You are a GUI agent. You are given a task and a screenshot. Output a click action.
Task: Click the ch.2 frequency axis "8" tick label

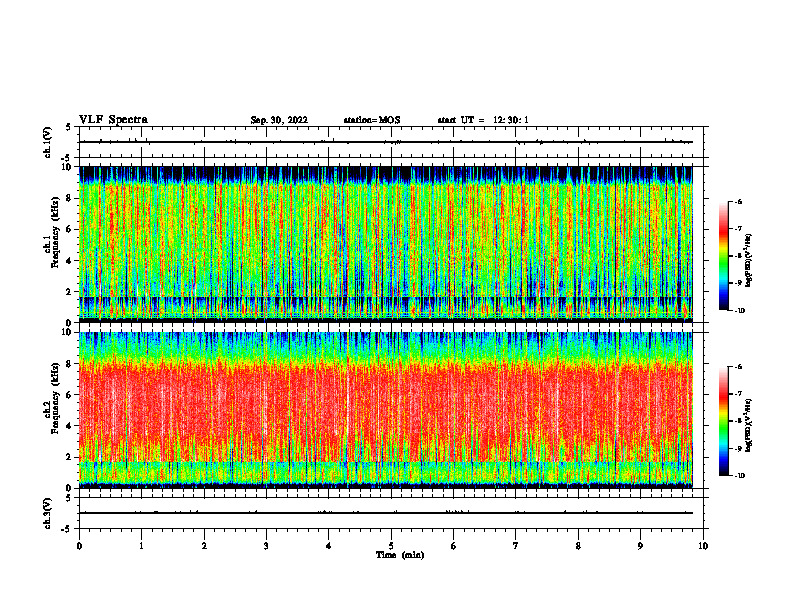(x=69, y=364)
